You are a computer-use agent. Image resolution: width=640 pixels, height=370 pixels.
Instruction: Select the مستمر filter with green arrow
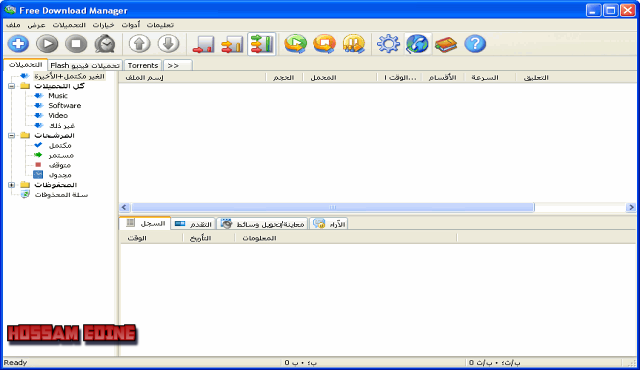(x=61, y=155)
